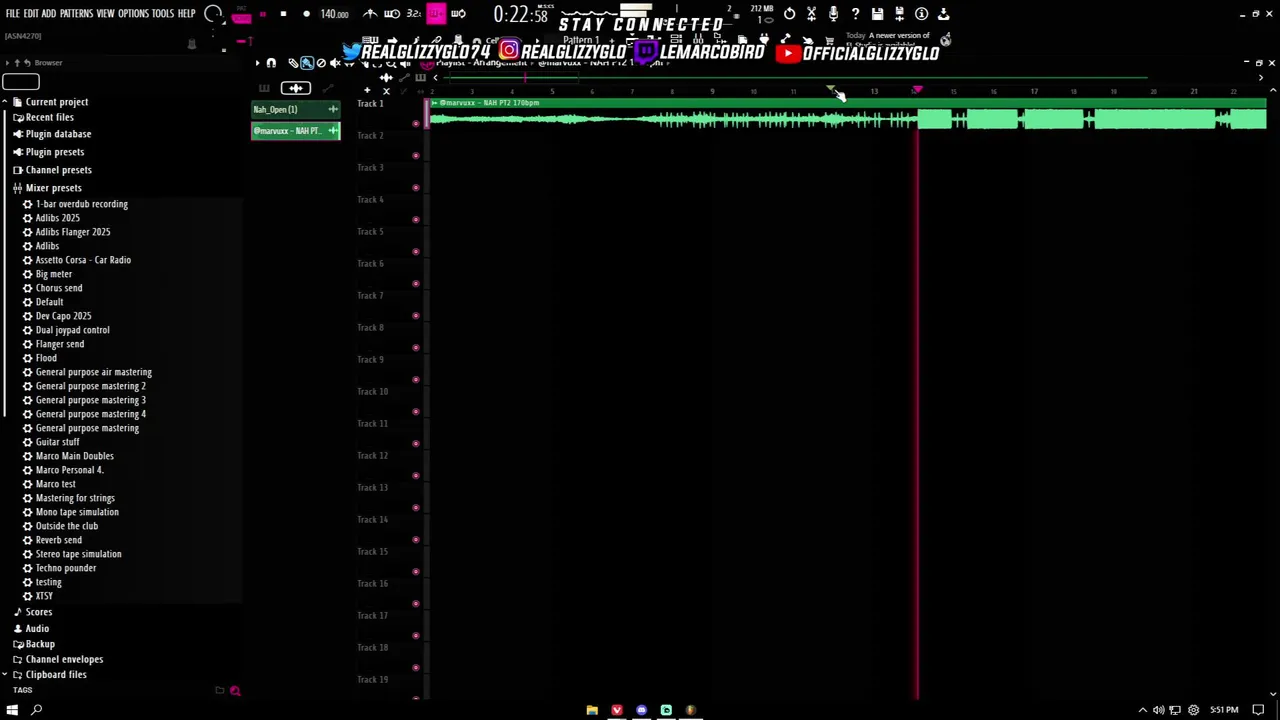1280x720 pixels.
Task: Click the question mark help icon
Action: pyautogui.click(x=855, y=14)
